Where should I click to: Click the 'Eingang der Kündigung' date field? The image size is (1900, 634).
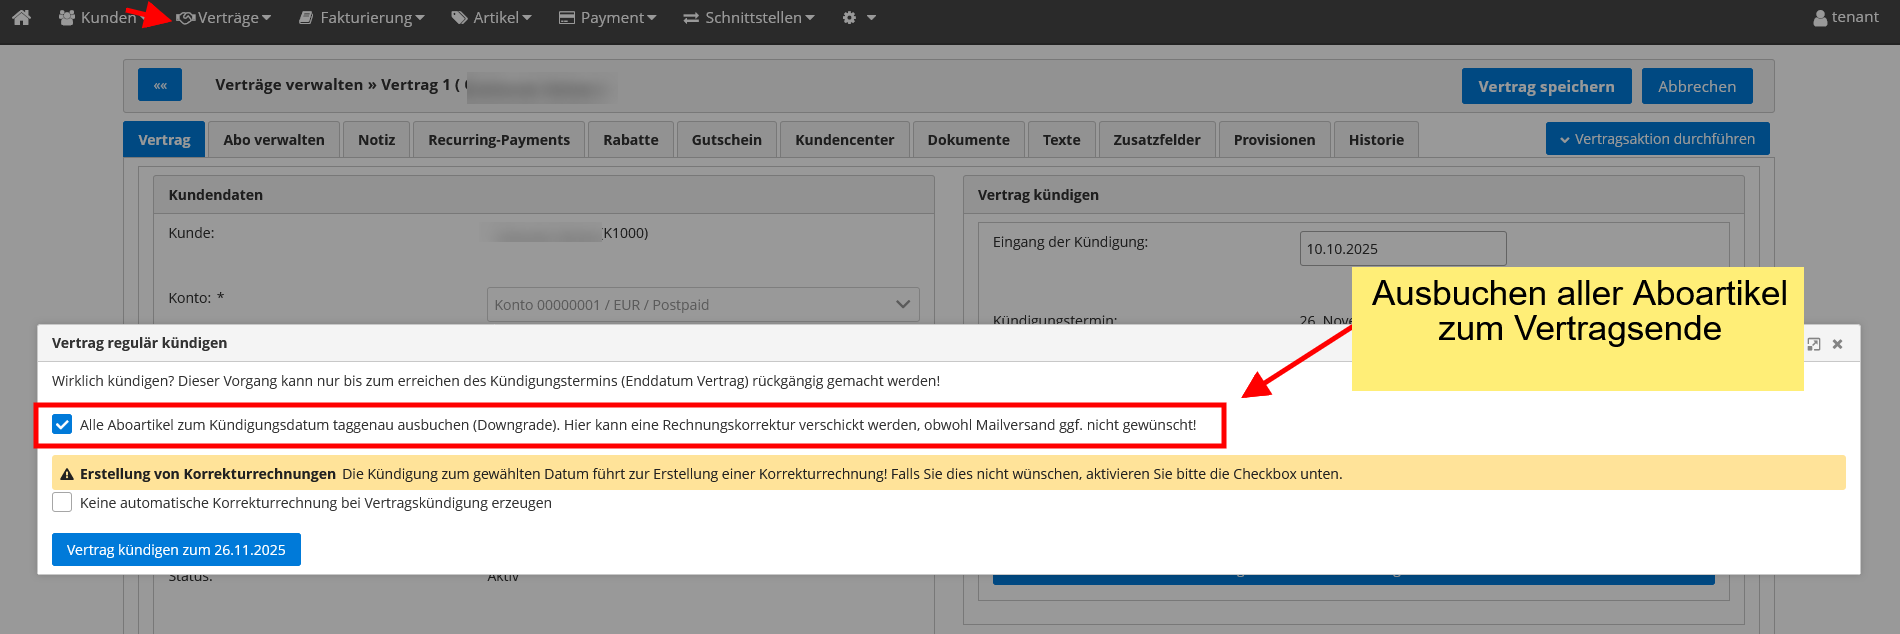[1402, 249]
